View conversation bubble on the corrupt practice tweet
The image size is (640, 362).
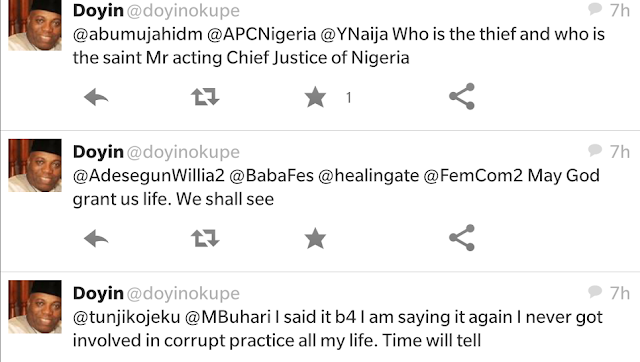pos(595,292)
